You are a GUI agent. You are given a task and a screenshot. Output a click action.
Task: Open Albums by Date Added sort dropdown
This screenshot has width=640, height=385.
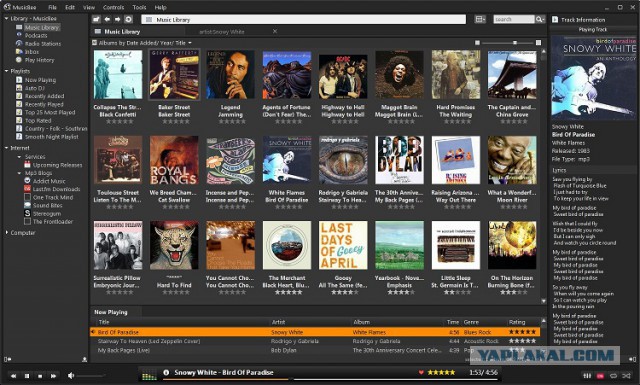145,43
